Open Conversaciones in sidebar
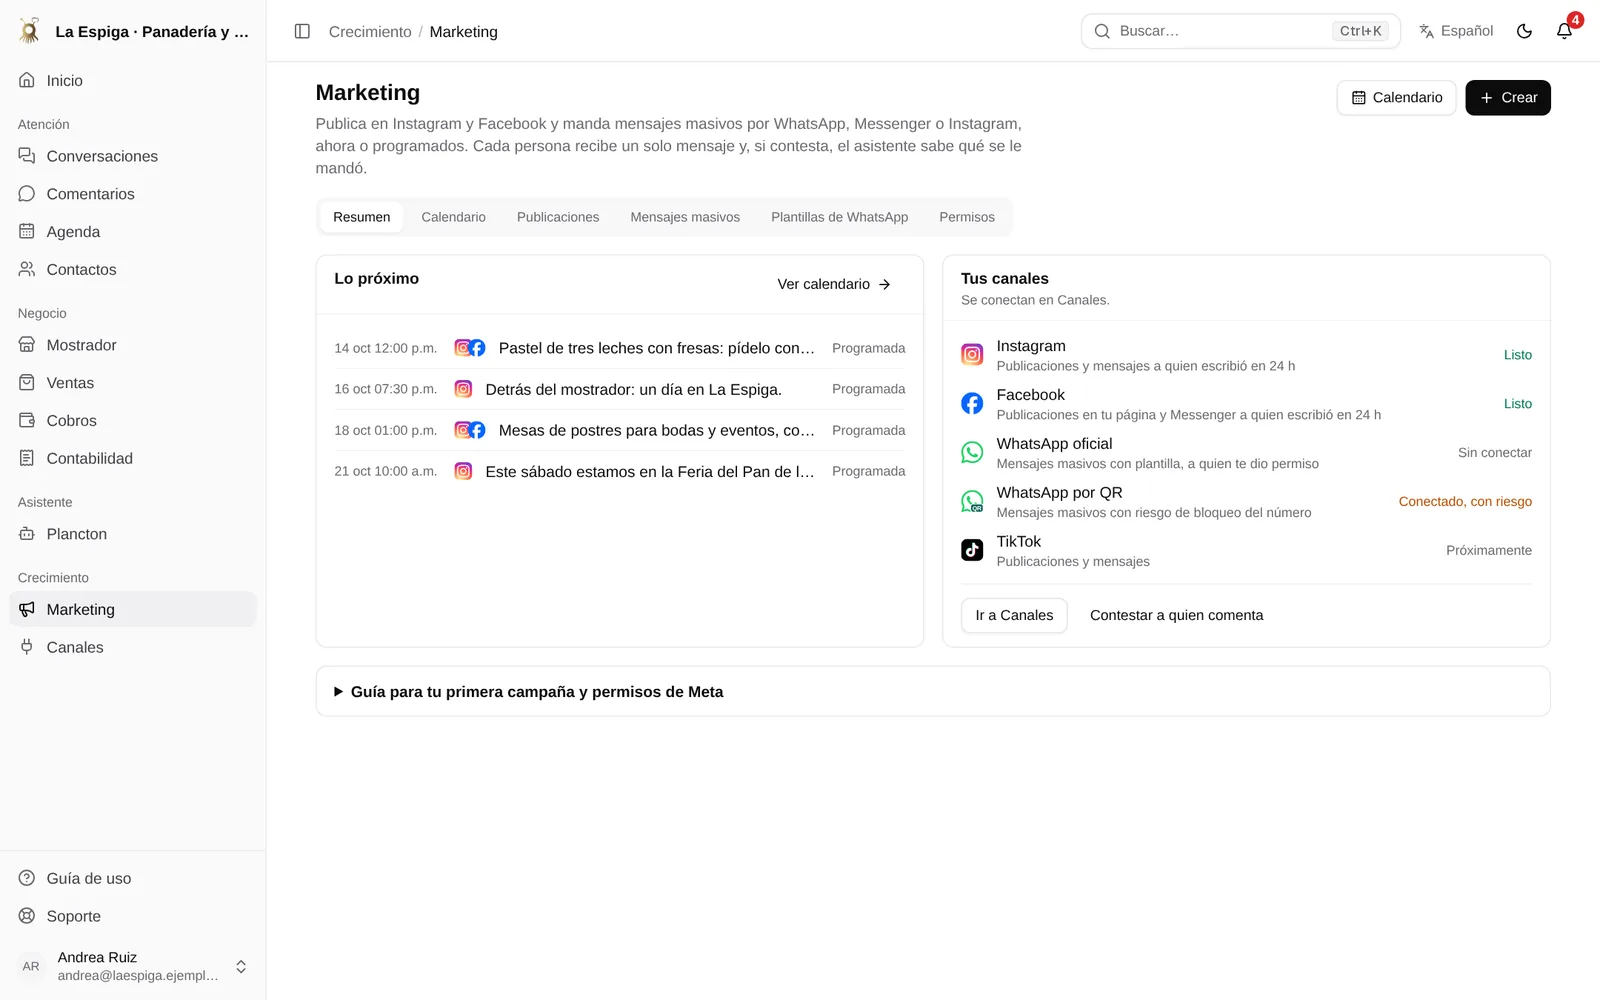 pyautogui.click(x=133, y=156)
